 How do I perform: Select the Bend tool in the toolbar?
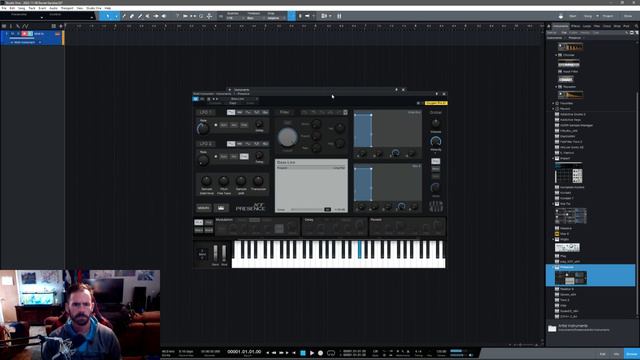156,16
